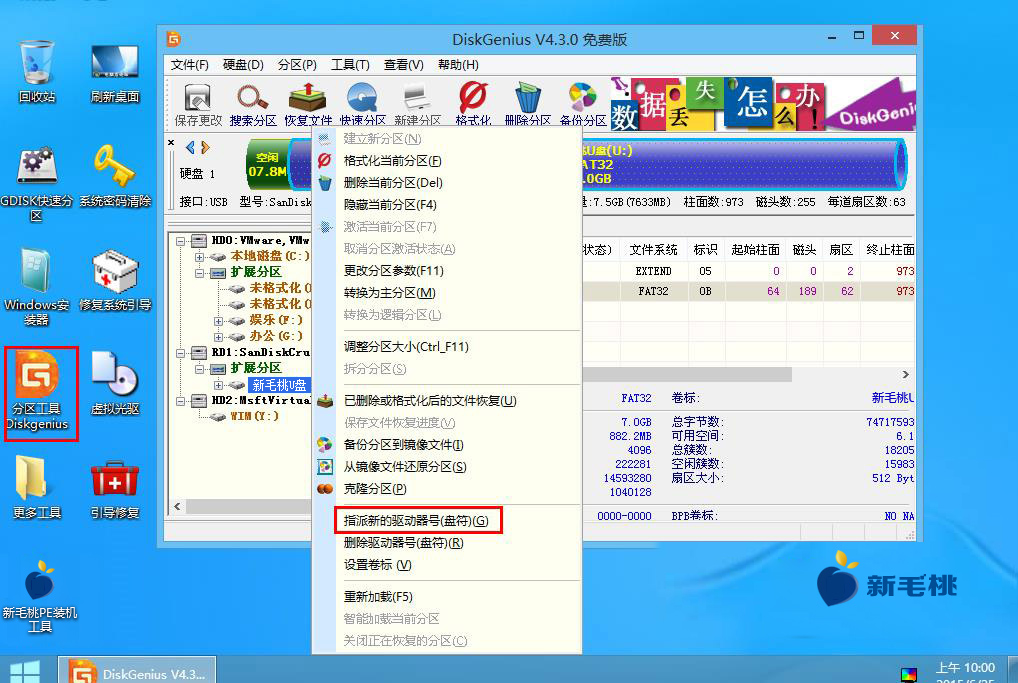Click the DiskGenius title bar app icon

click(173, 39)
